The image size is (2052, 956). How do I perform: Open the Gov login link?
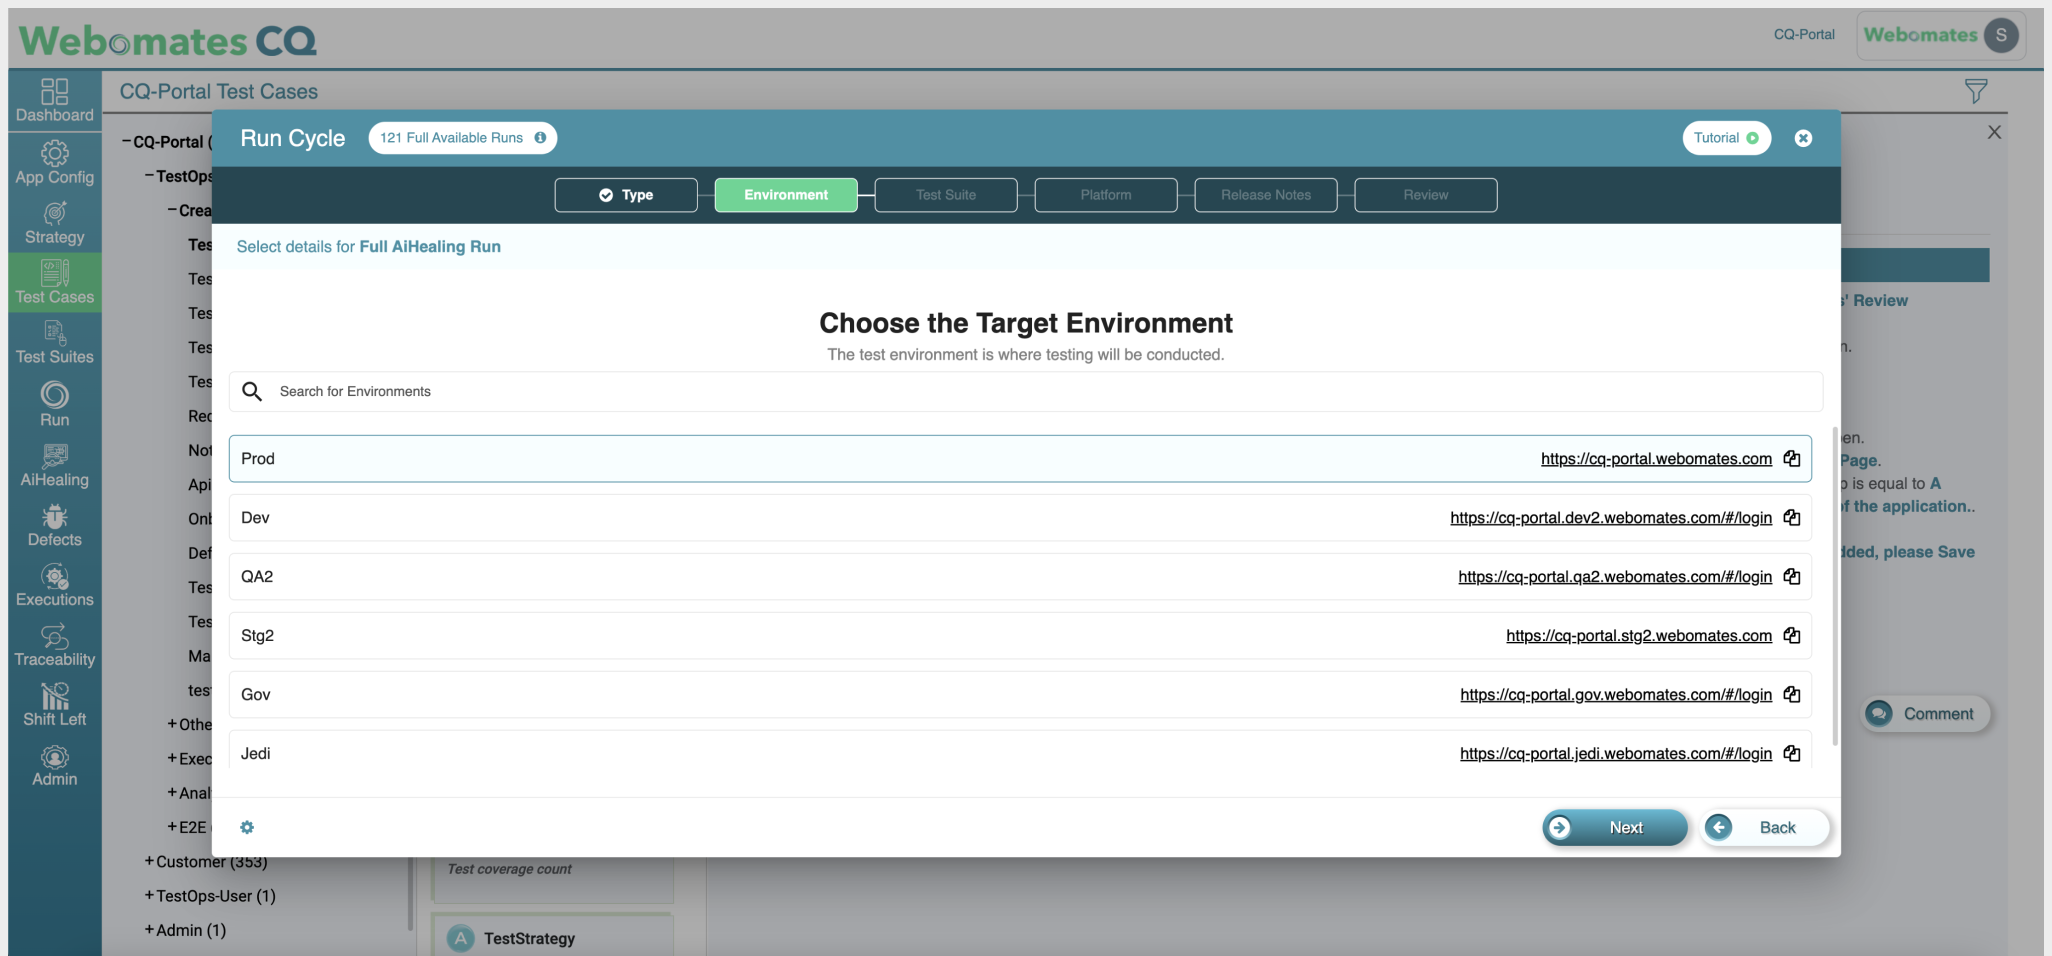tap(1616, 694)
